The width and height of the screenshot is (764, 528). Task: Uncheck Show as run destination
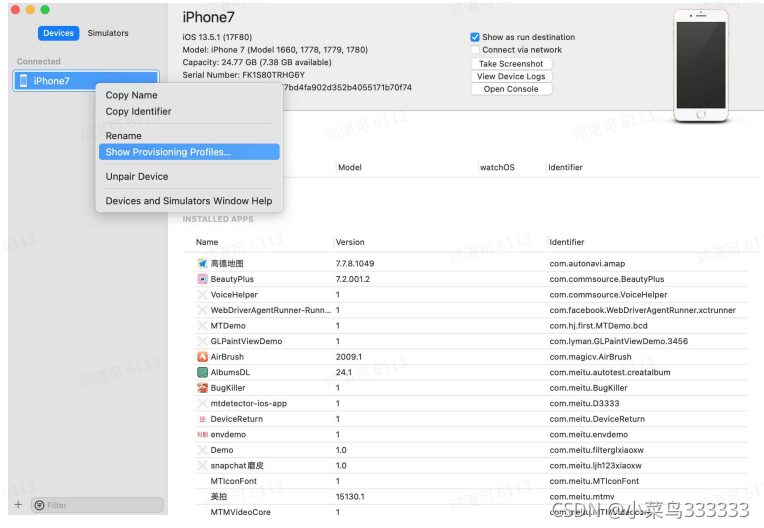click(x=475, y=37)
